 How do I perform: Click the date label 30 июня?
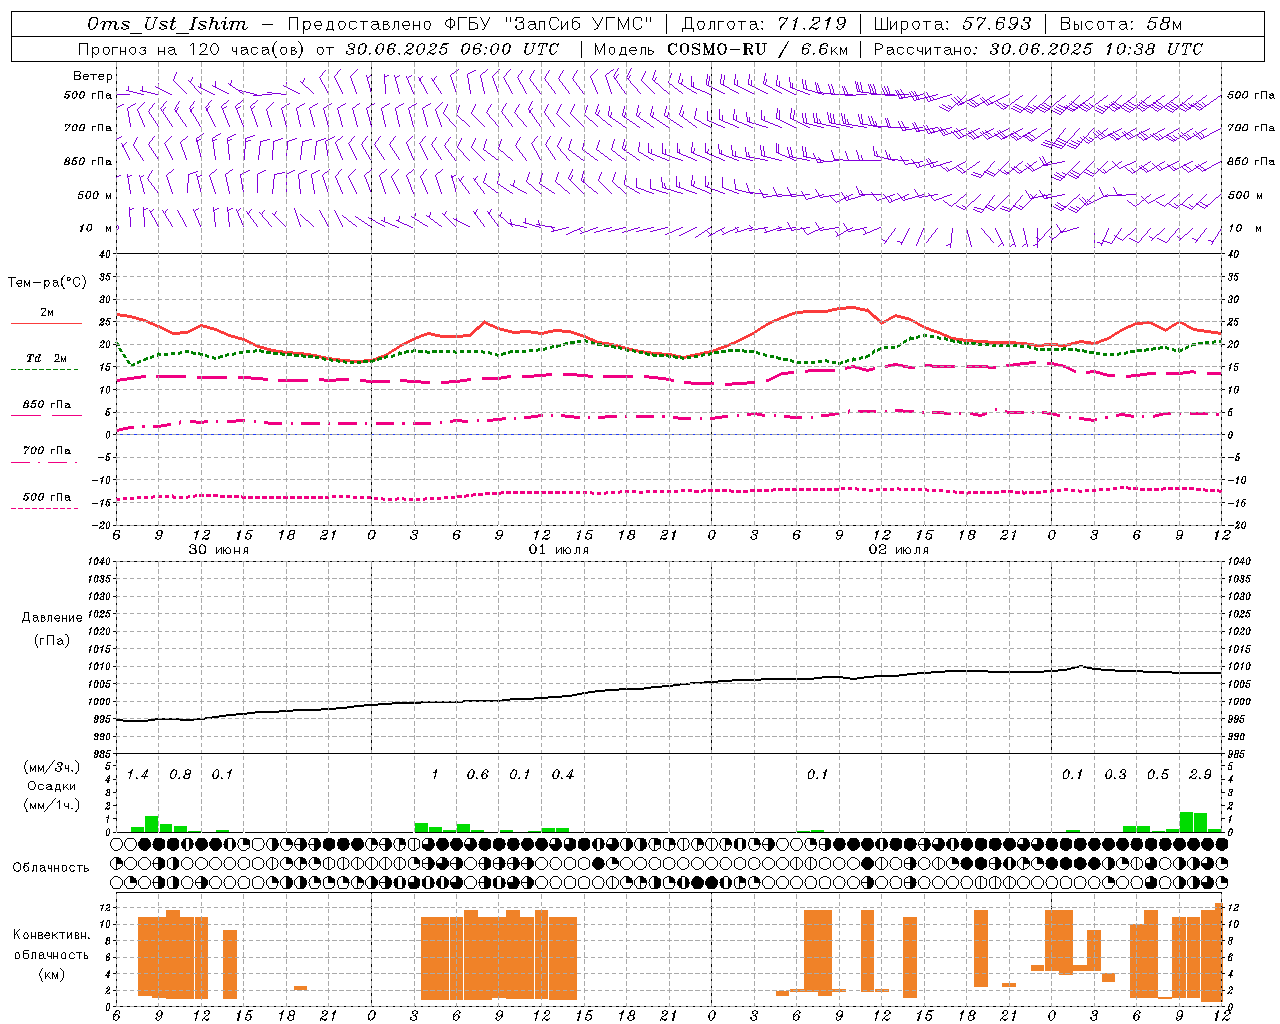pyautogui.click(x=219, y=550)
